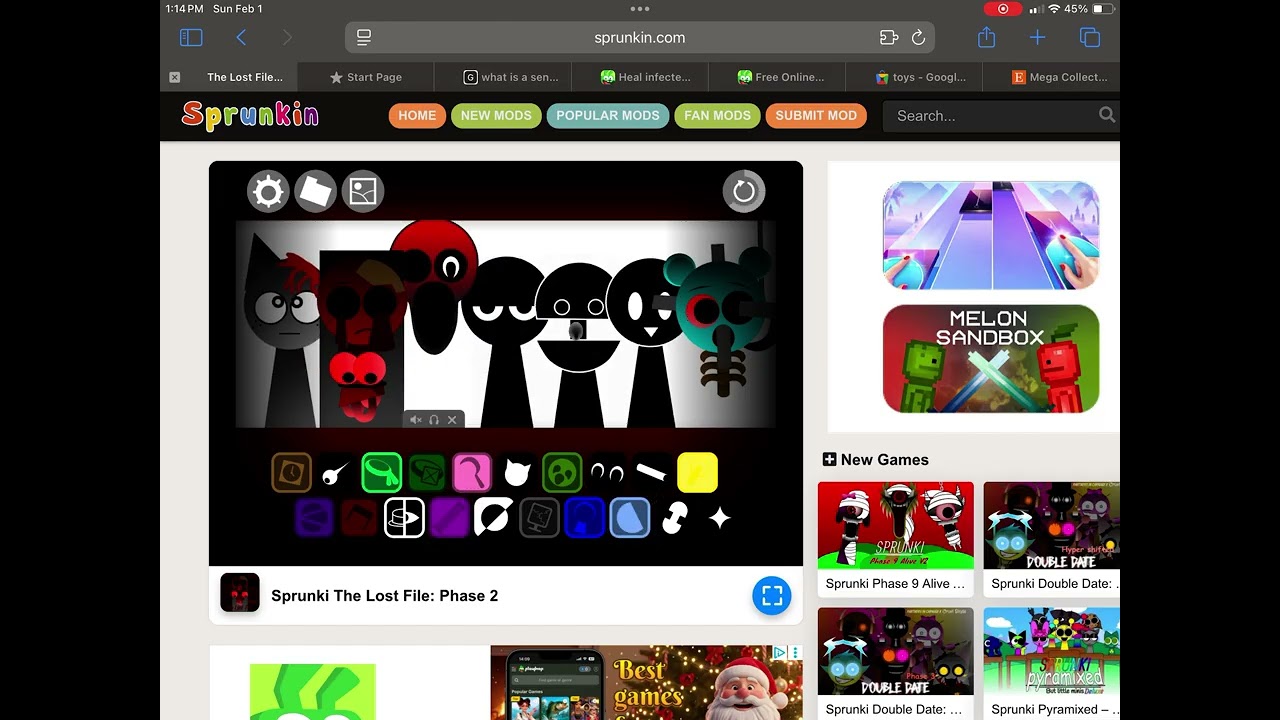Screen dimensions: 1280x720
Task: Switch to the 'Free Online...' tab
Action: coord(781,77)
